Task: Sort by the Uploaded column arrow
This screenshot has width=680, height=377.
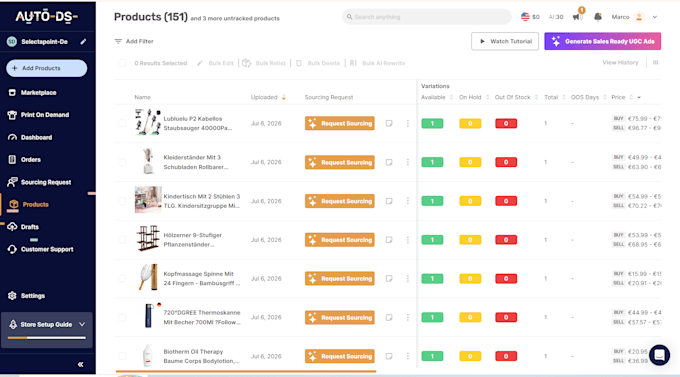Action: tap(284, 97)
